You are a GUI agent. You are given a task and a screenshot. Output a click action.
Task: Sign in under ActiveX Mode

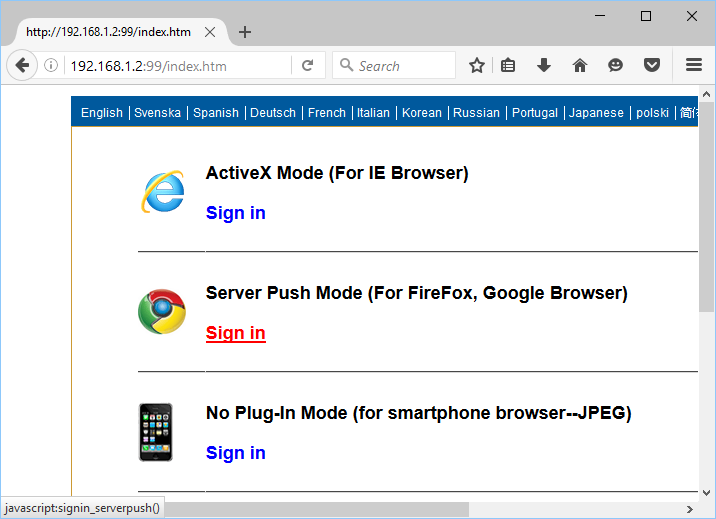point(235,213)
